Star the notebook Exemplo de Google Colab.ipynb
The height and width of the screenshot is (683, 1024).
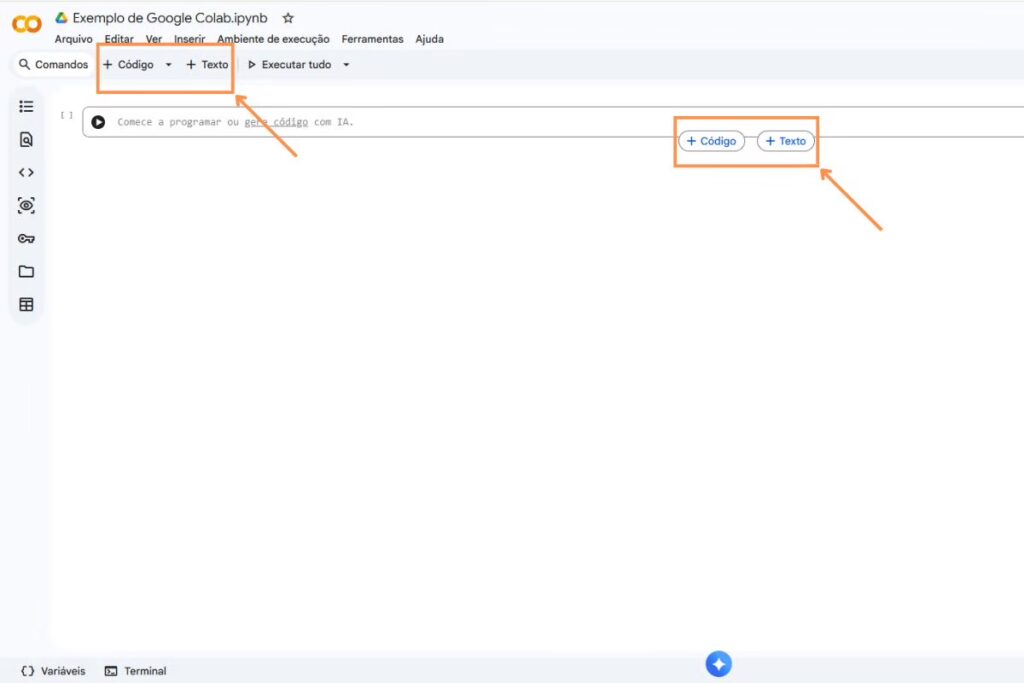pyautogui.click(x=287, y=17)
